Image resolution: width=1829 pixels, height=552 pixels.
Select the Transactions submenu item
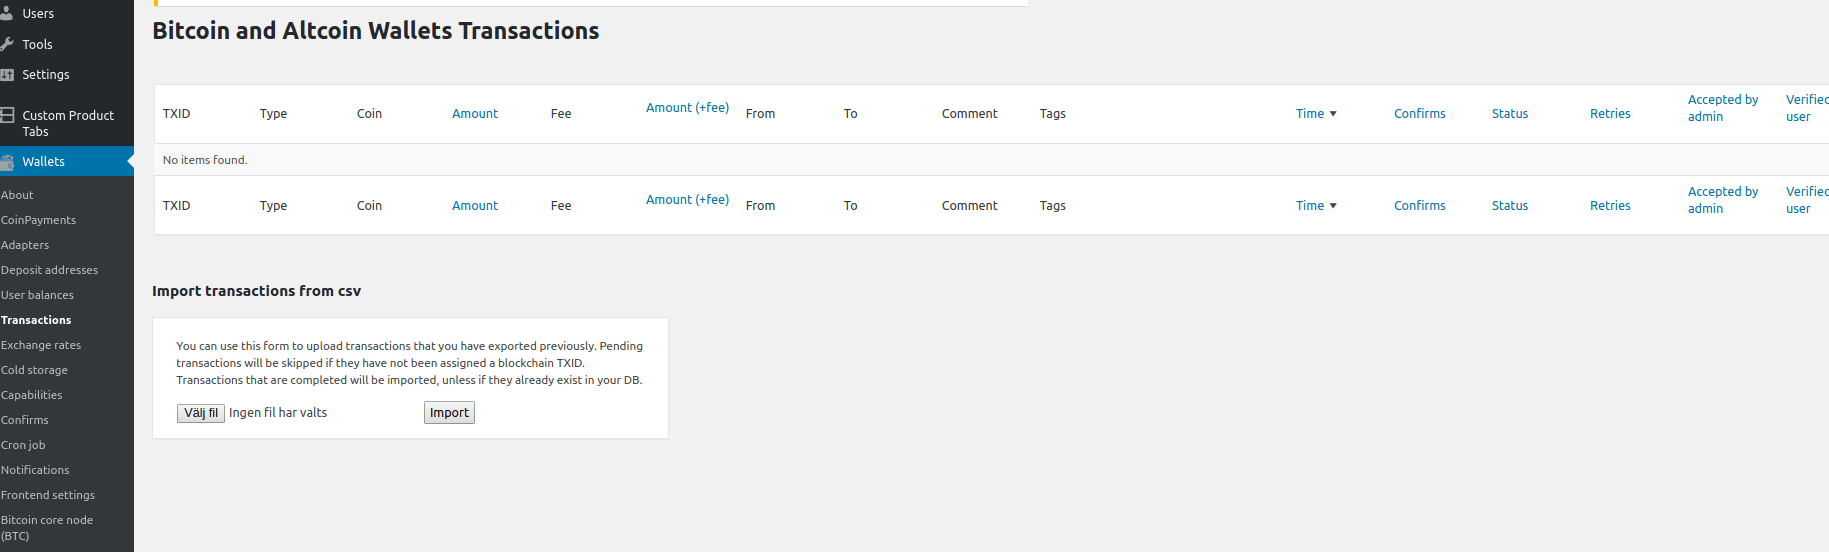(36, 320)
